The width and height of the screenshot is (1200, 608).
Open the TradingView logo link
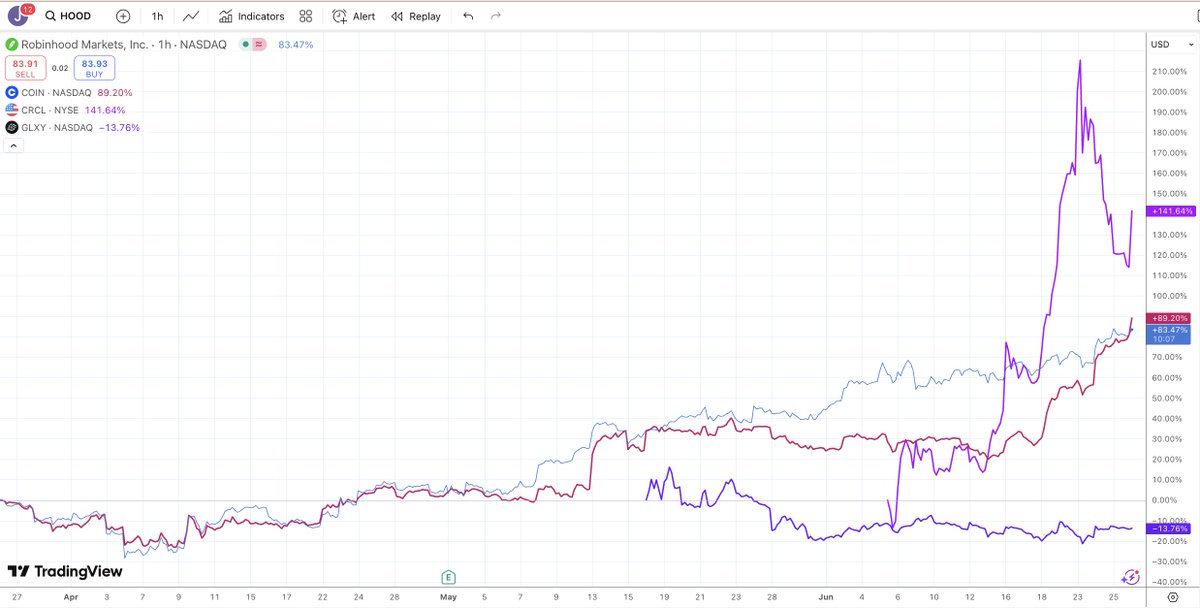click(65, 571)
